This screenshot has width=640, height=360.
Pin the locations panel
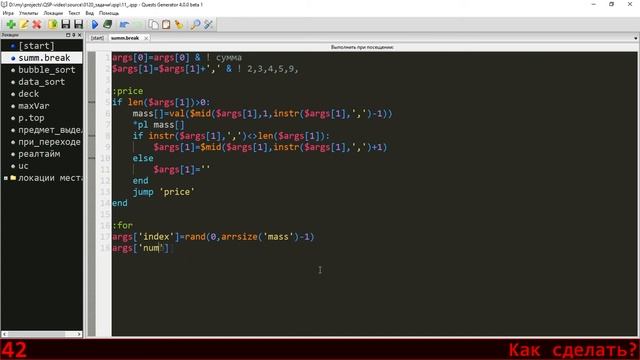(73, 35)
